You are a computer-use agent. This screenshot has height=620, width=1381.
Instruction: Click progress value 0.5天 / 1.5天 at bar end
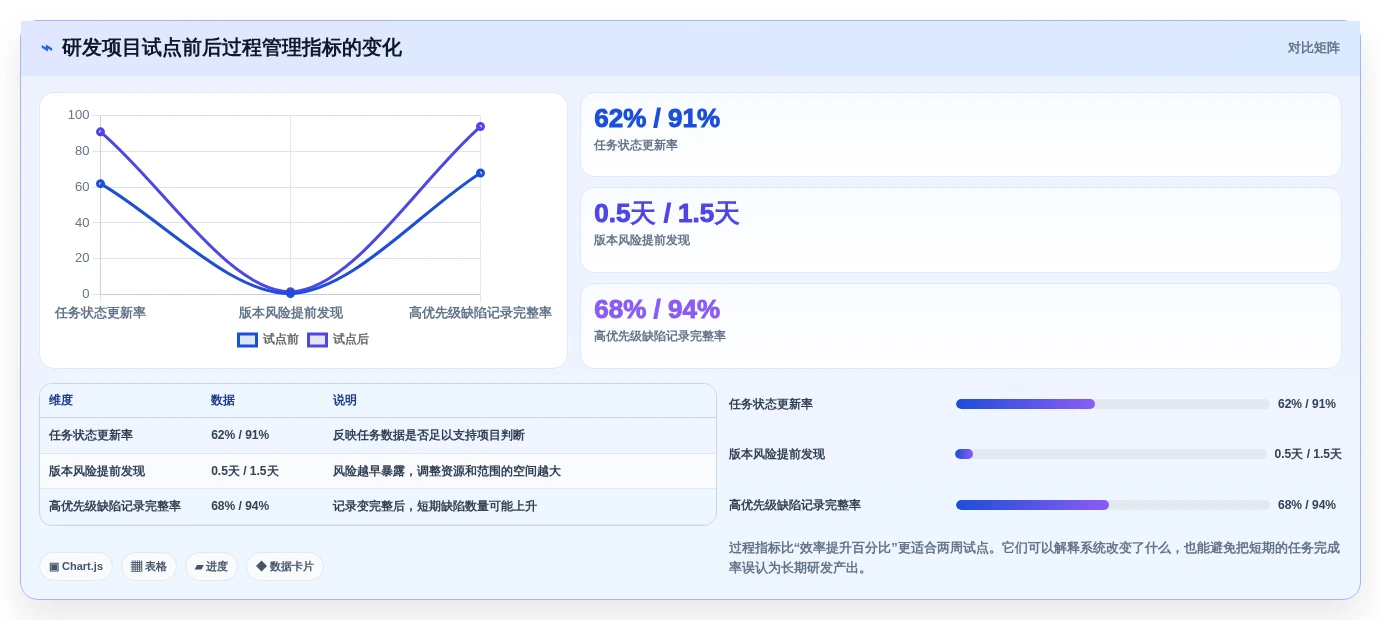(x=1308, y=454)
